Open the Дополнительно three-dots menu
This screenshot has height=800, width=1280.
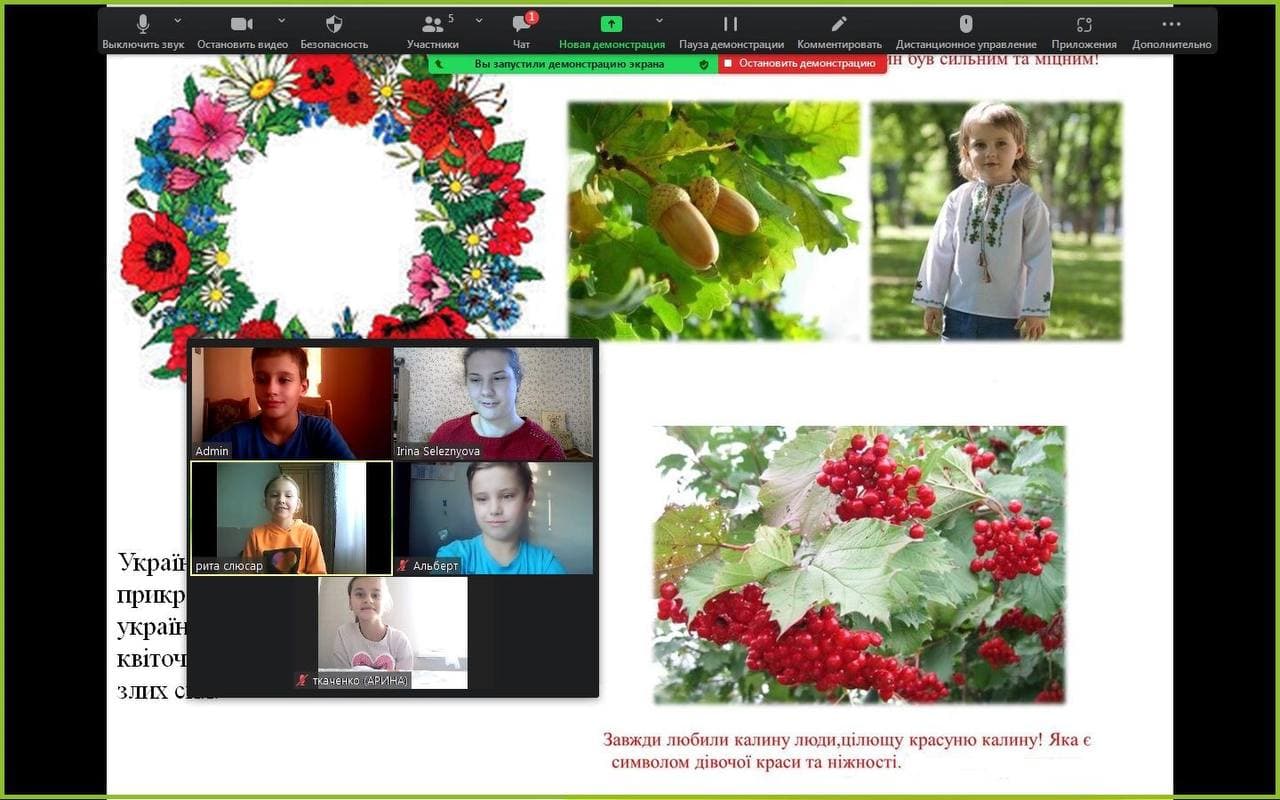tap(1171, 25)
